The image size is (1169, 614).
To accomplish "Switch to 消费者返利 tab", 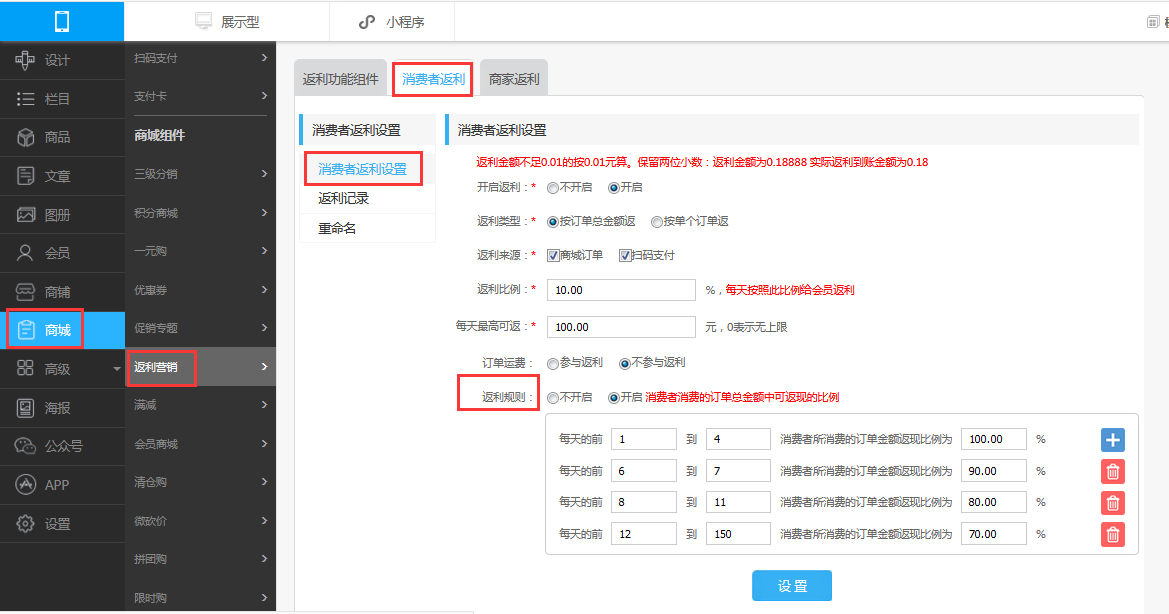I will pos(433,79).
